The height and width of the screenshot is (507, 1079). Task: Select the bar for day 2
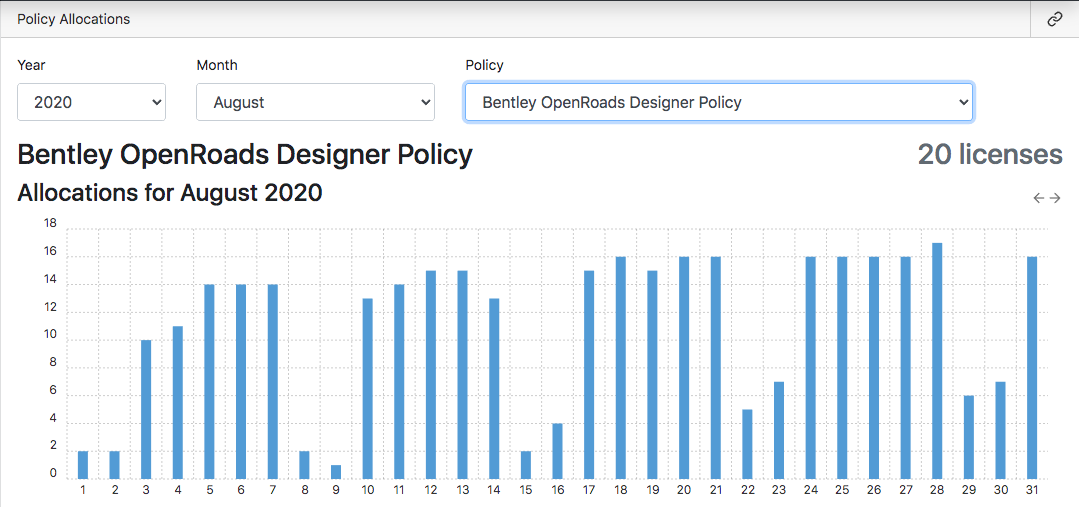(x=115, y=465)
